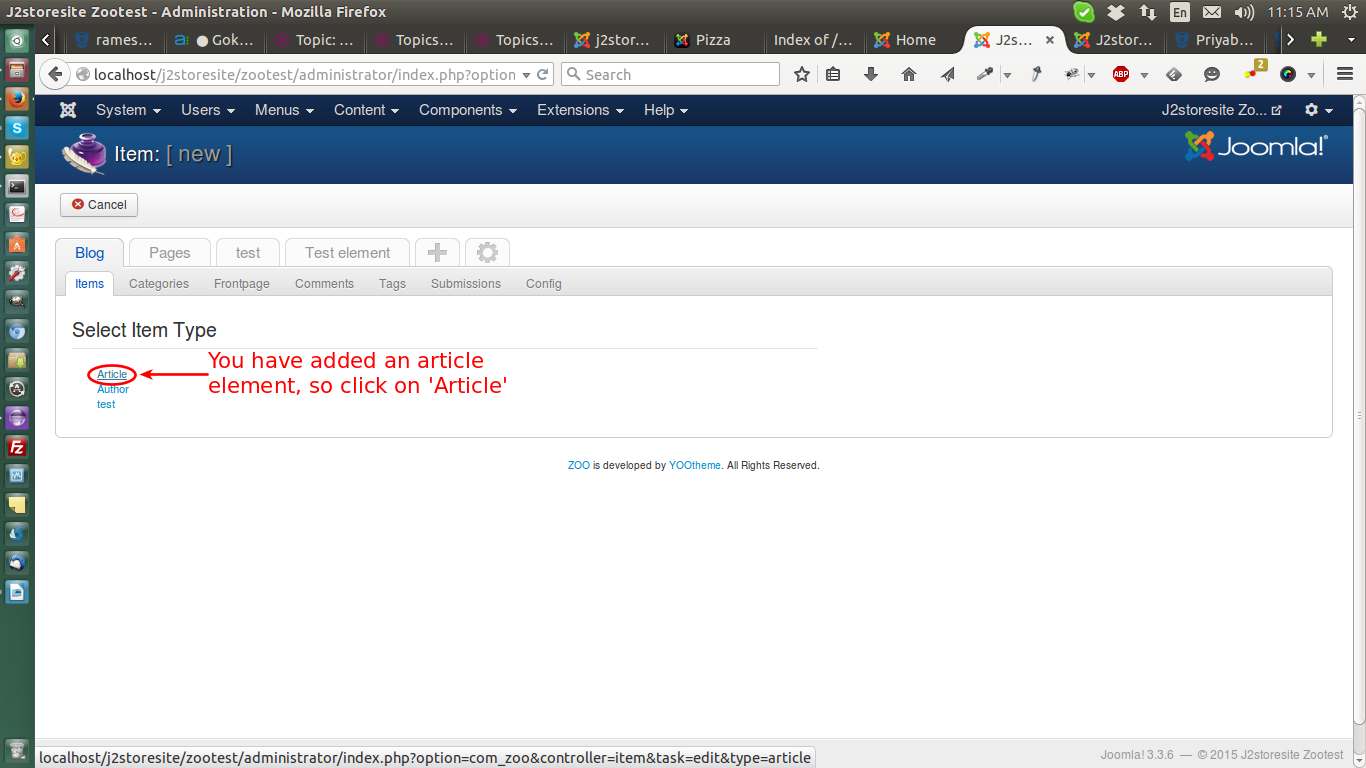This screenshot has height=768, width=1366.
Task: Open the Trash in the dock
Action: coord(17,750)
